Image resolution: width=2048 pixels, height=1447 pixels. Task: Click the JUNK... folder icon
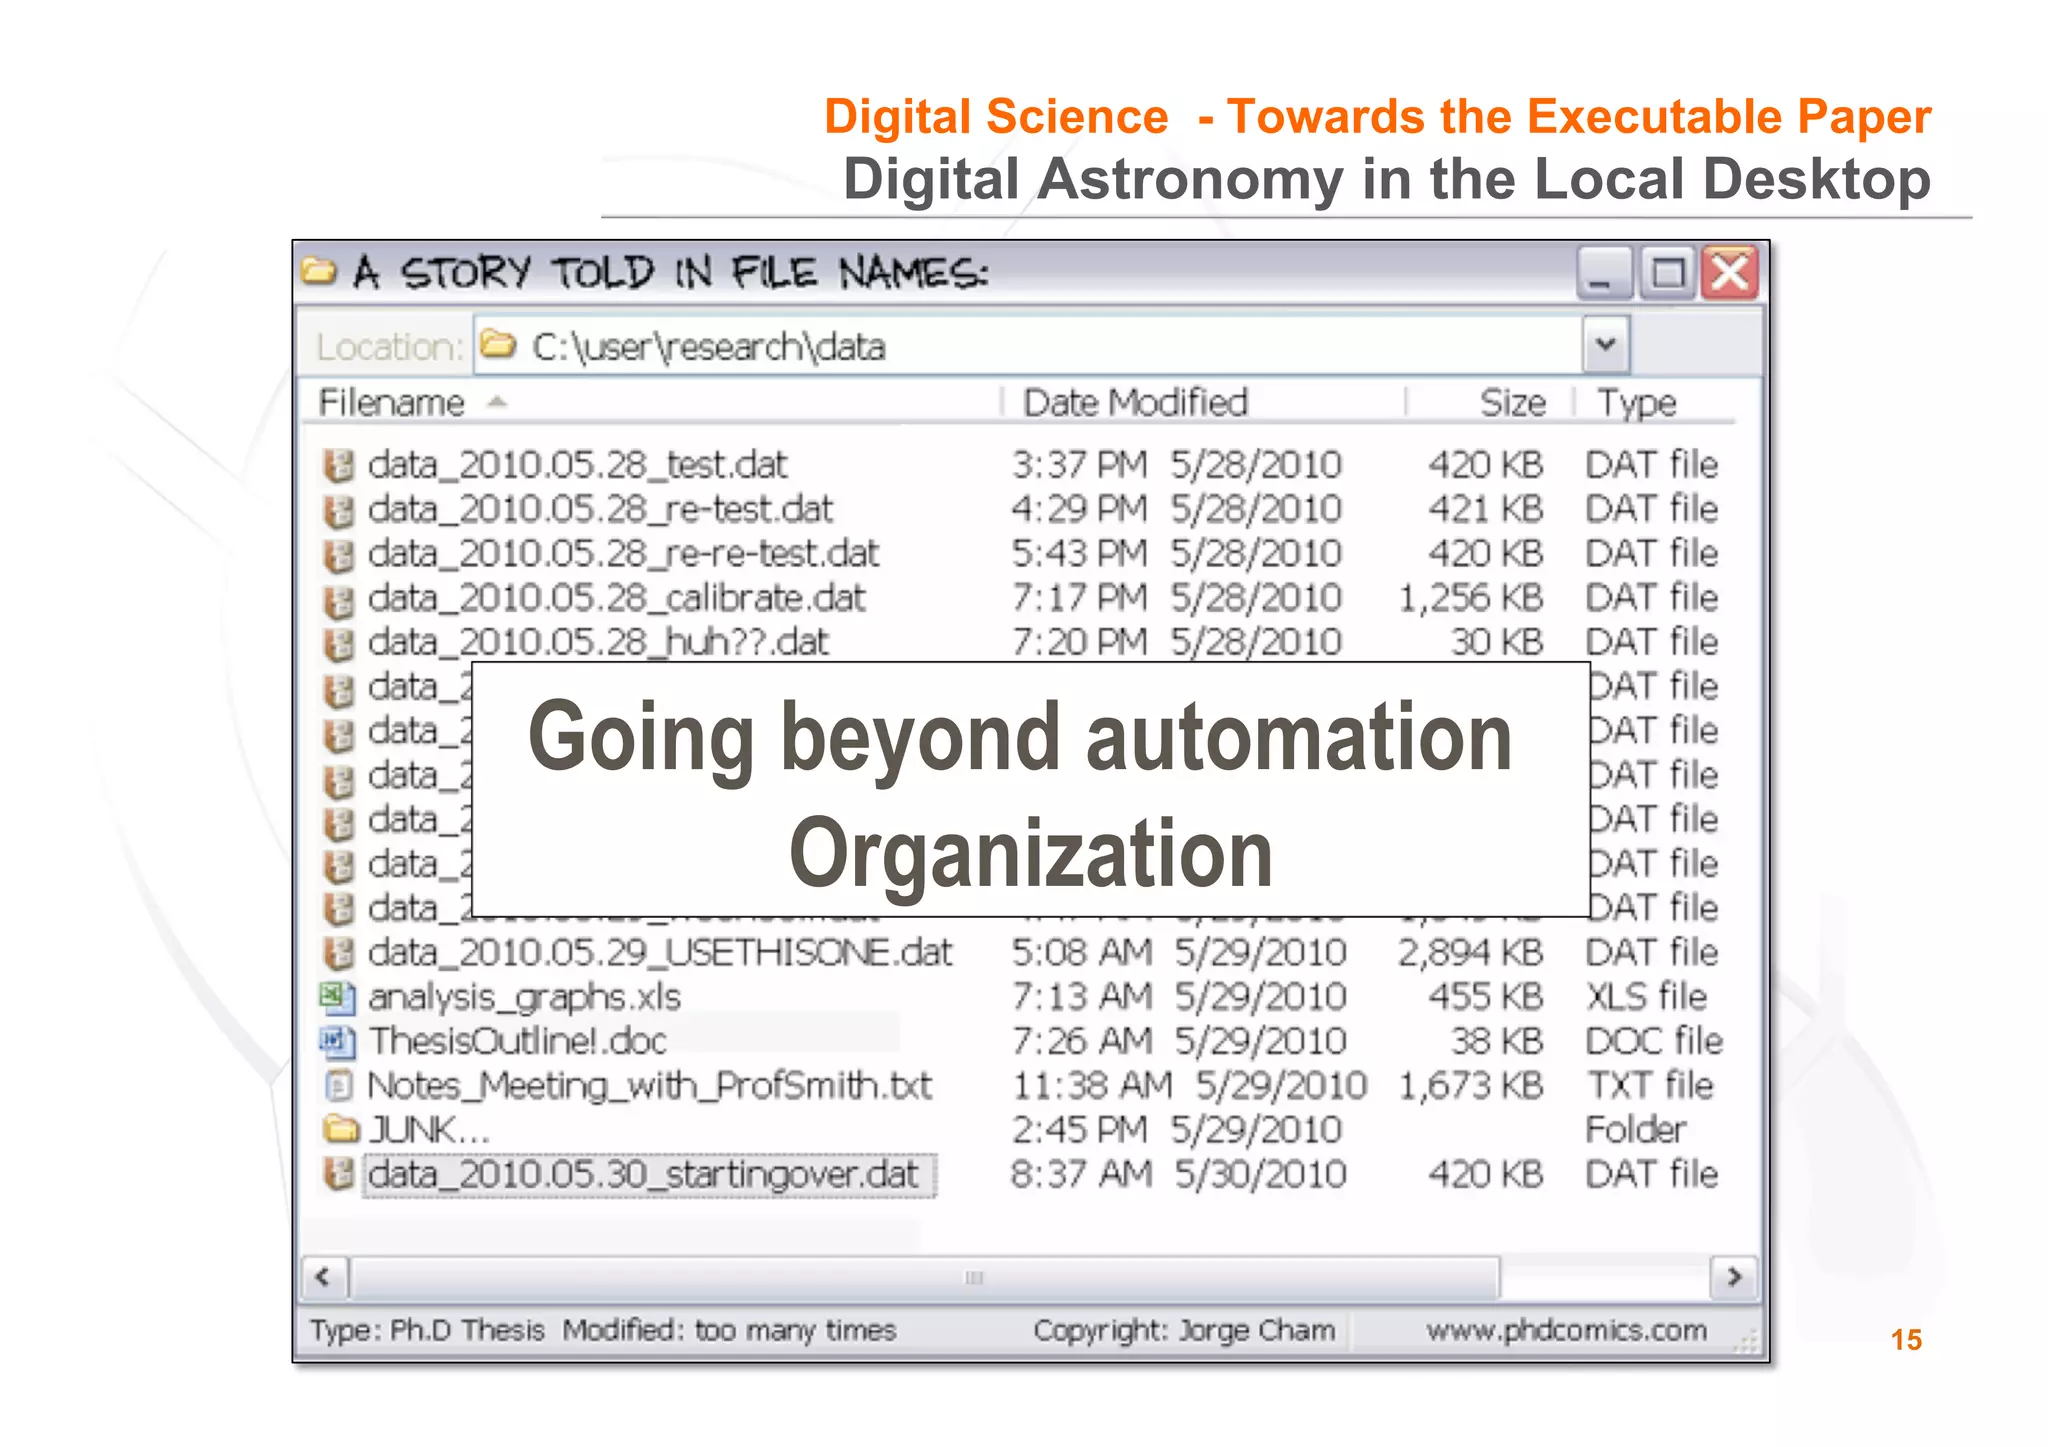(x=341, y=1130)
